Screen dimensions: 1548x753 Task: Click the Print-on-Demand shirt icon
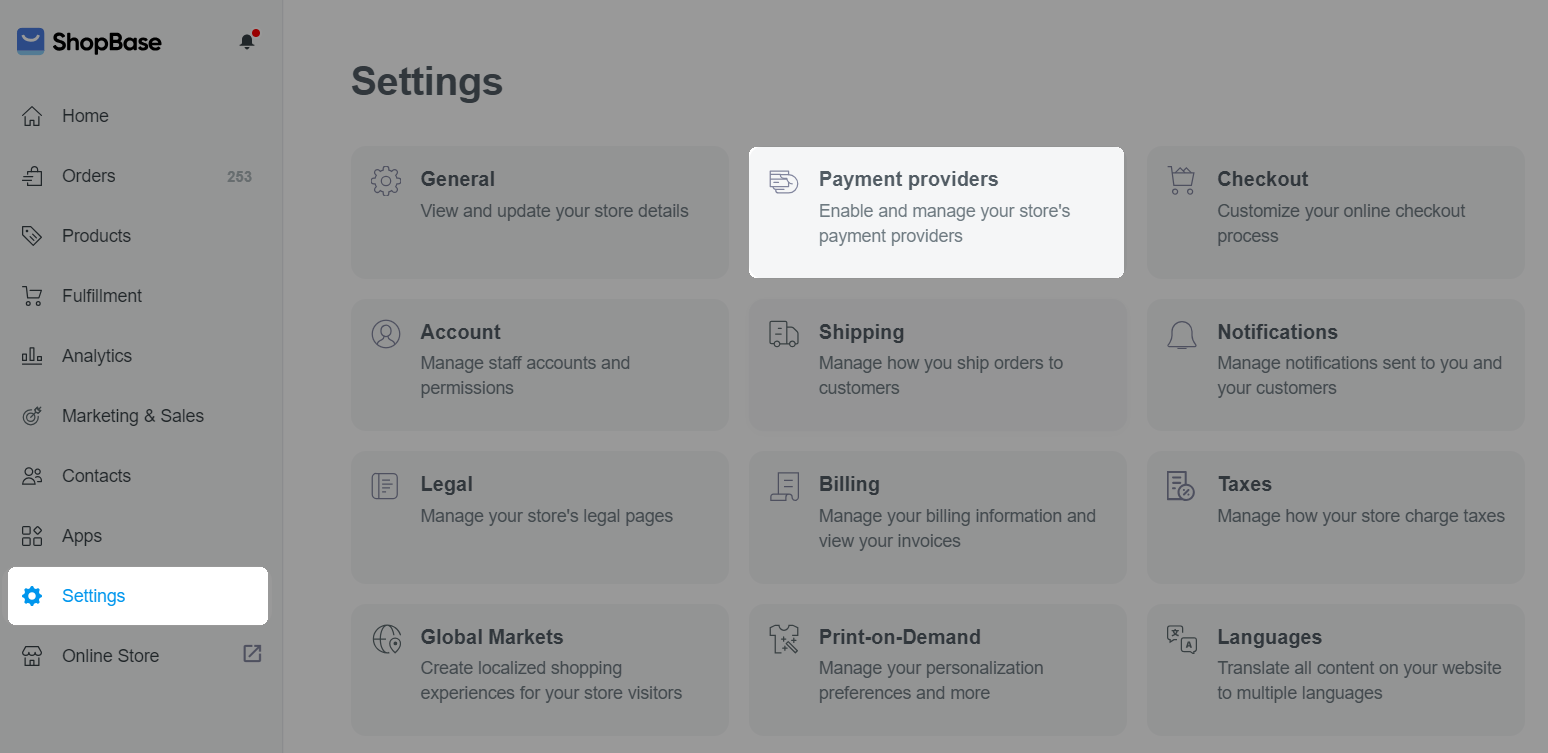[783, 639]
